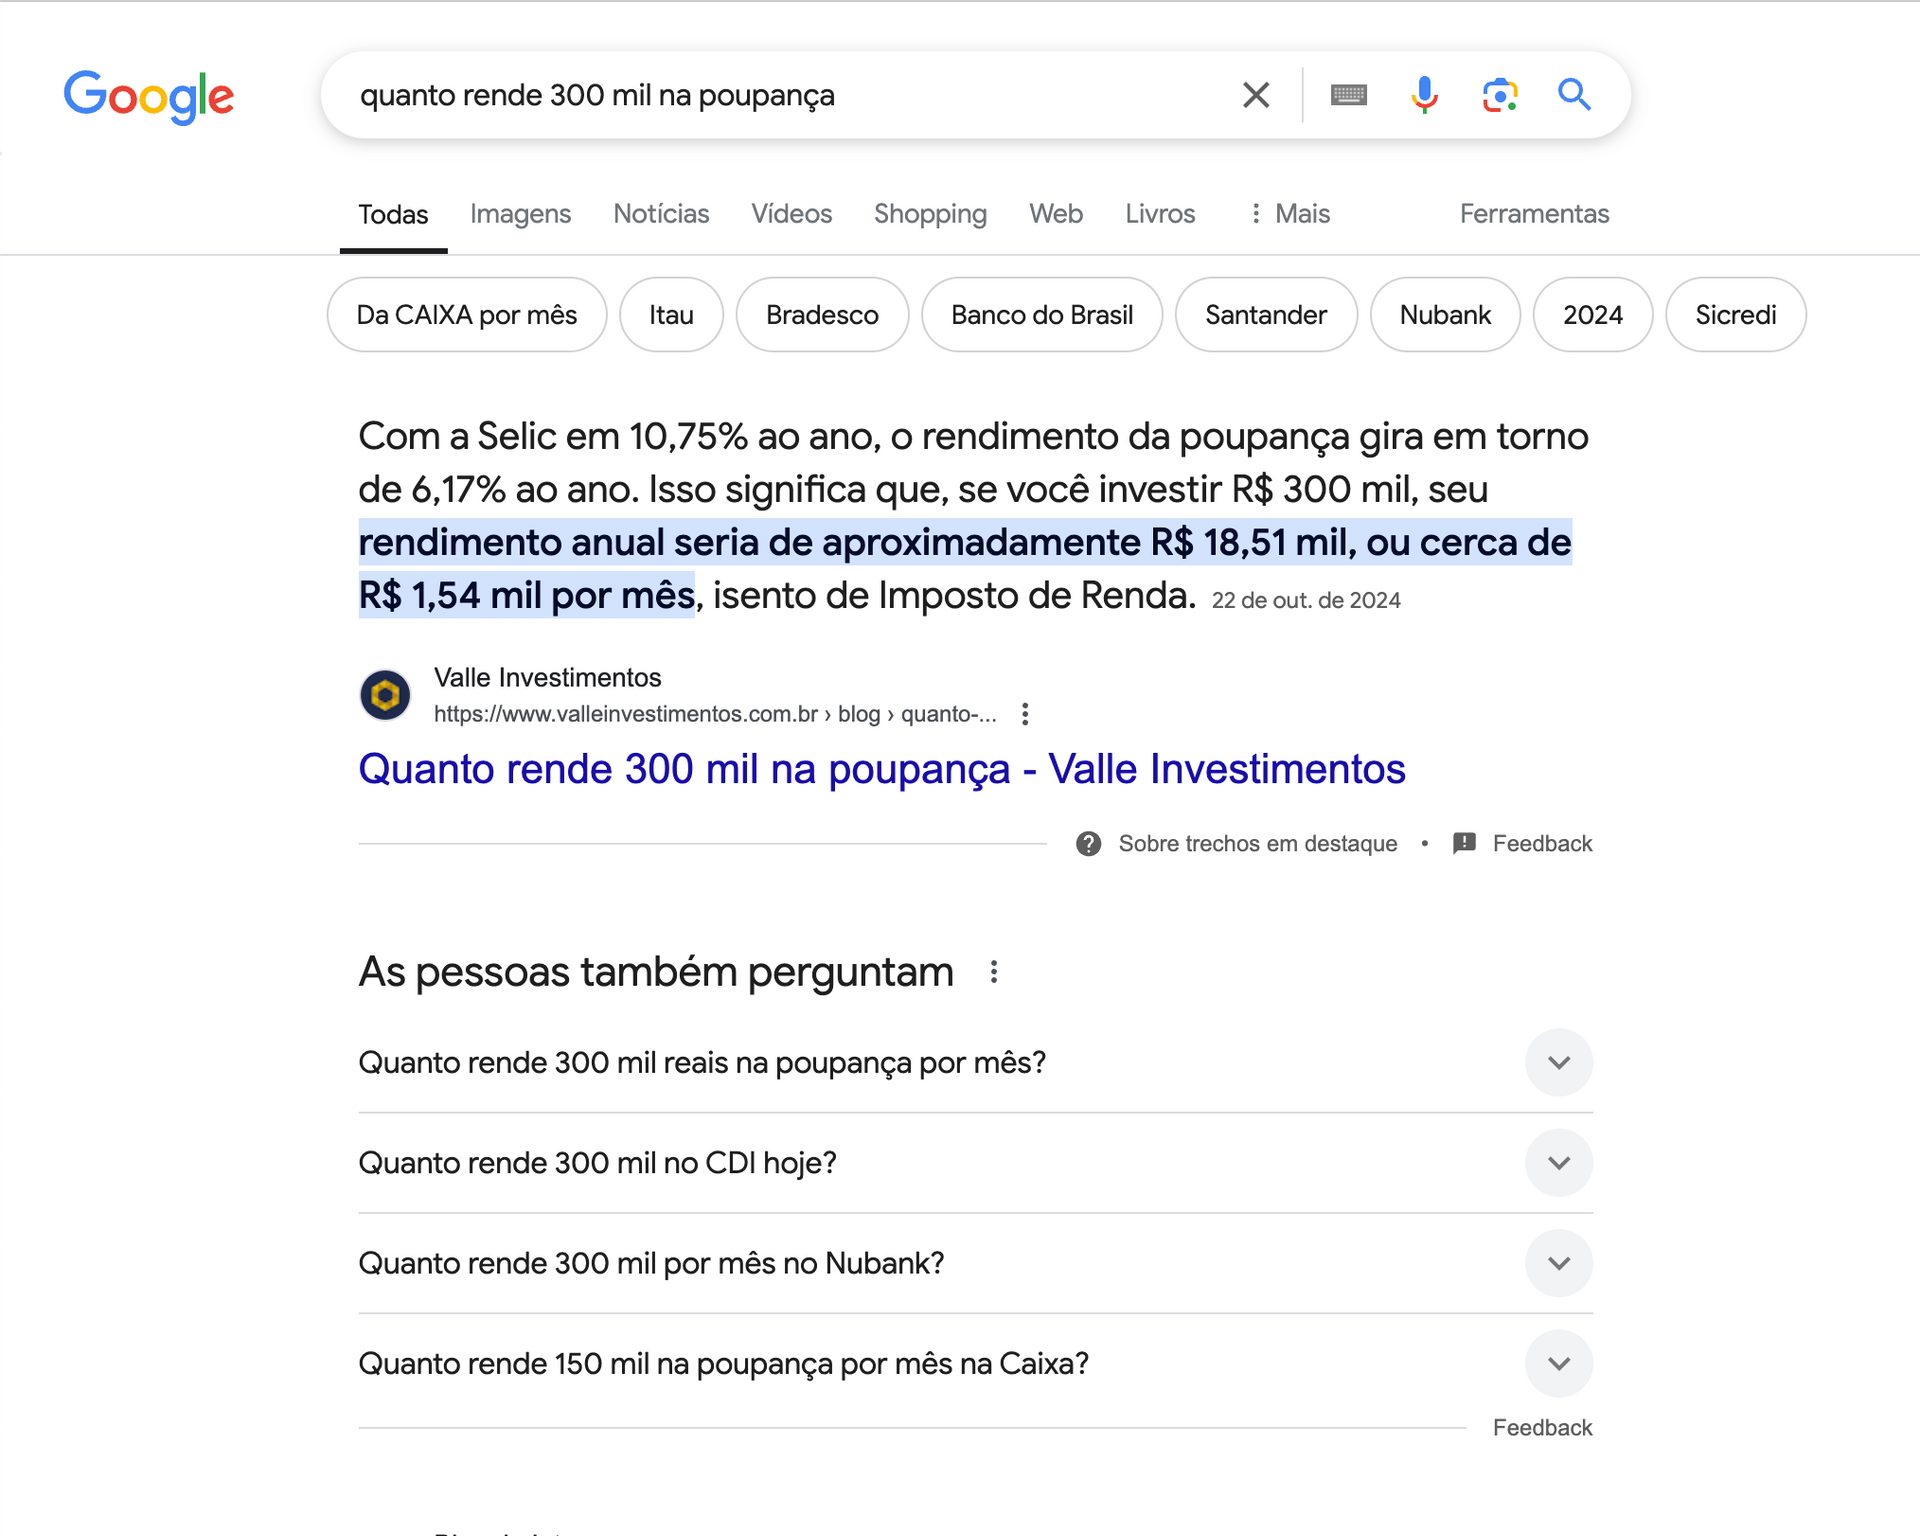Screen dimensions: 1920x1536
Task: Open Google Lens image search icon
Action: click(1500, 95)
